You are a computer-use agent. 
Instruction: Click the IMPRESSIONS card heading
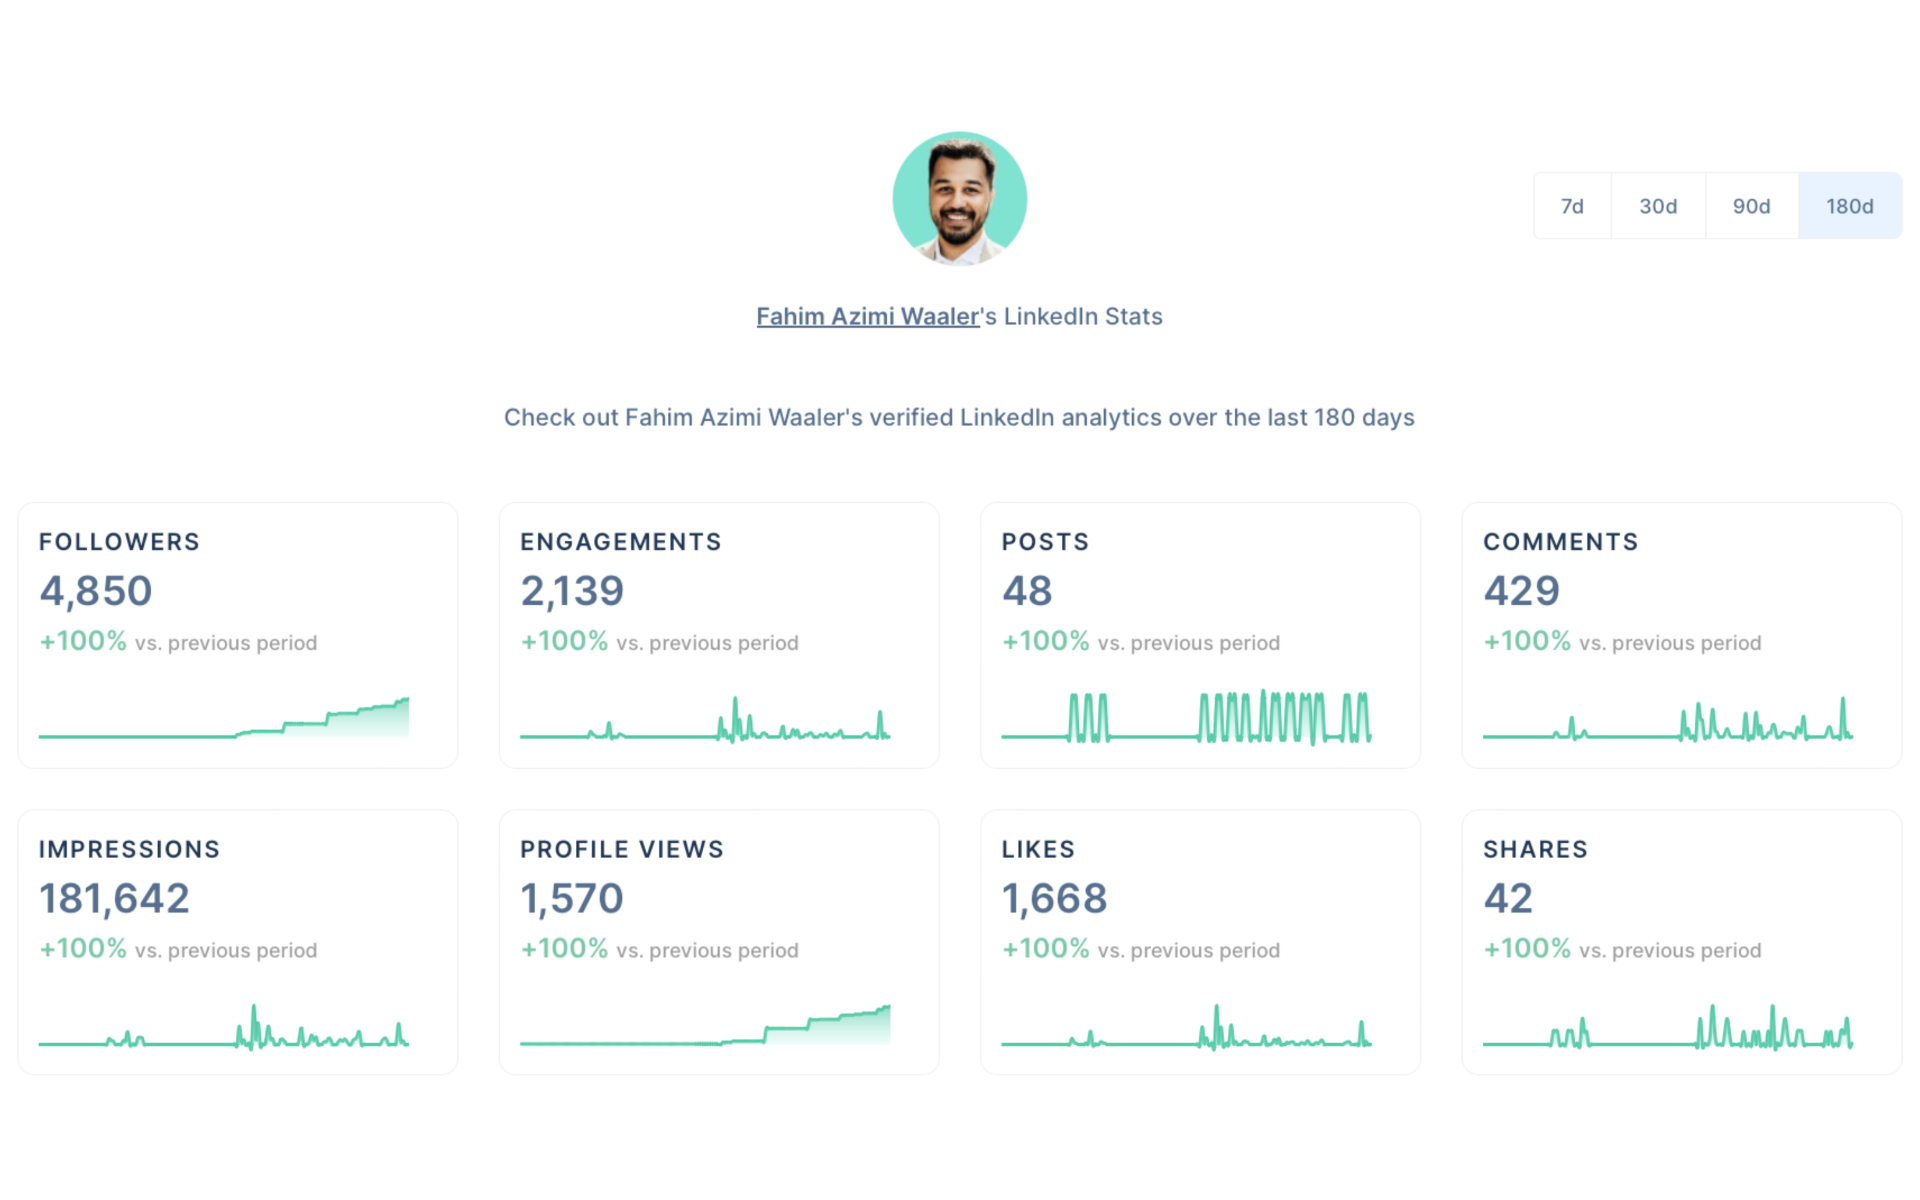[129, 849]
